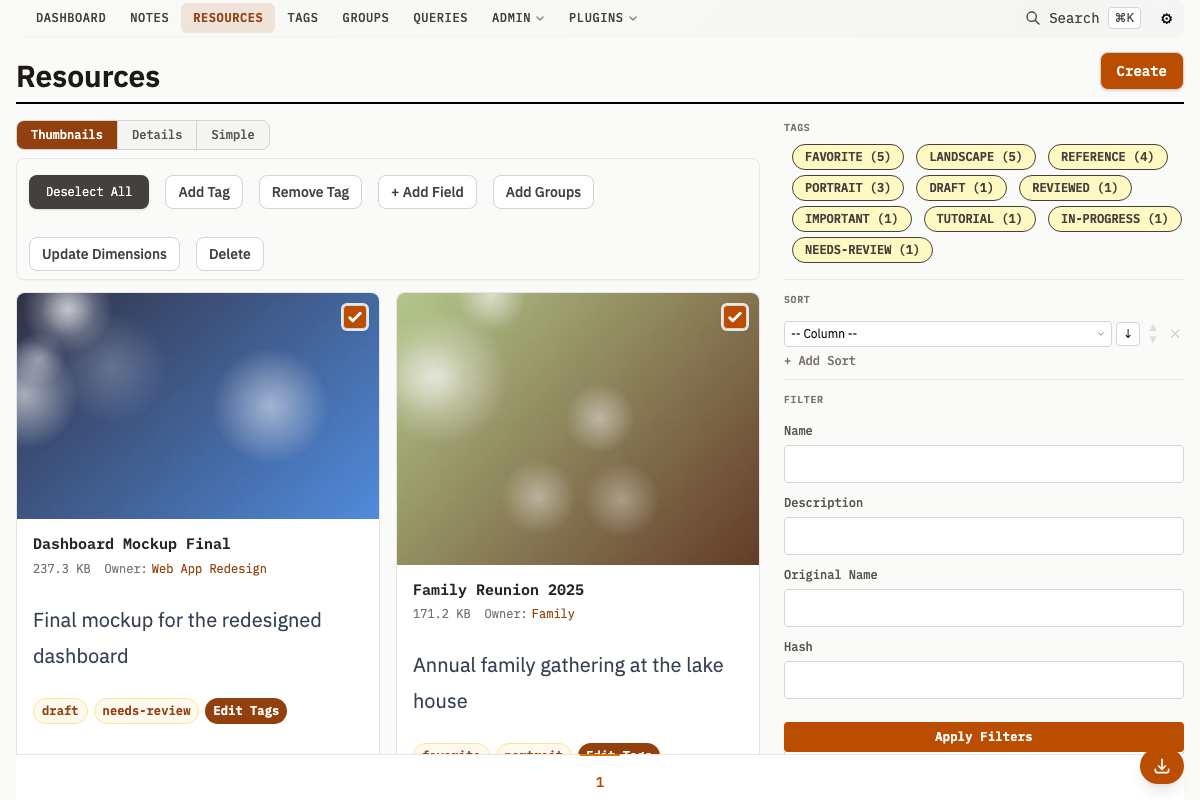
Task: Click the sort reorder up arrow
Action: (x=1152, y=328)
